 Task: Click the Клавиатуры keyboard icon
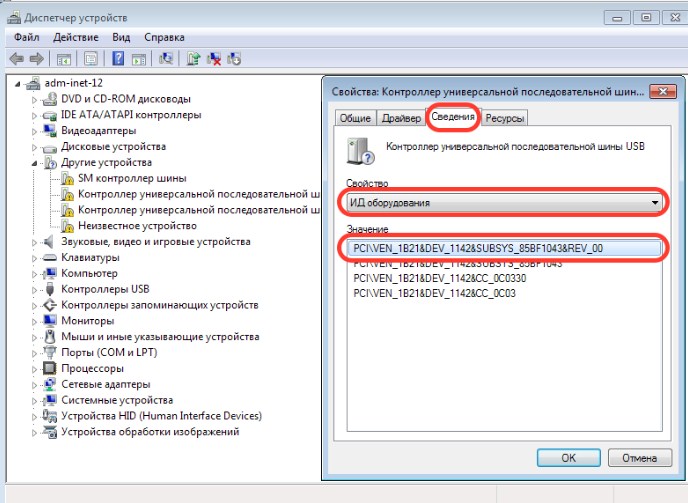click(x=50, y=258)
